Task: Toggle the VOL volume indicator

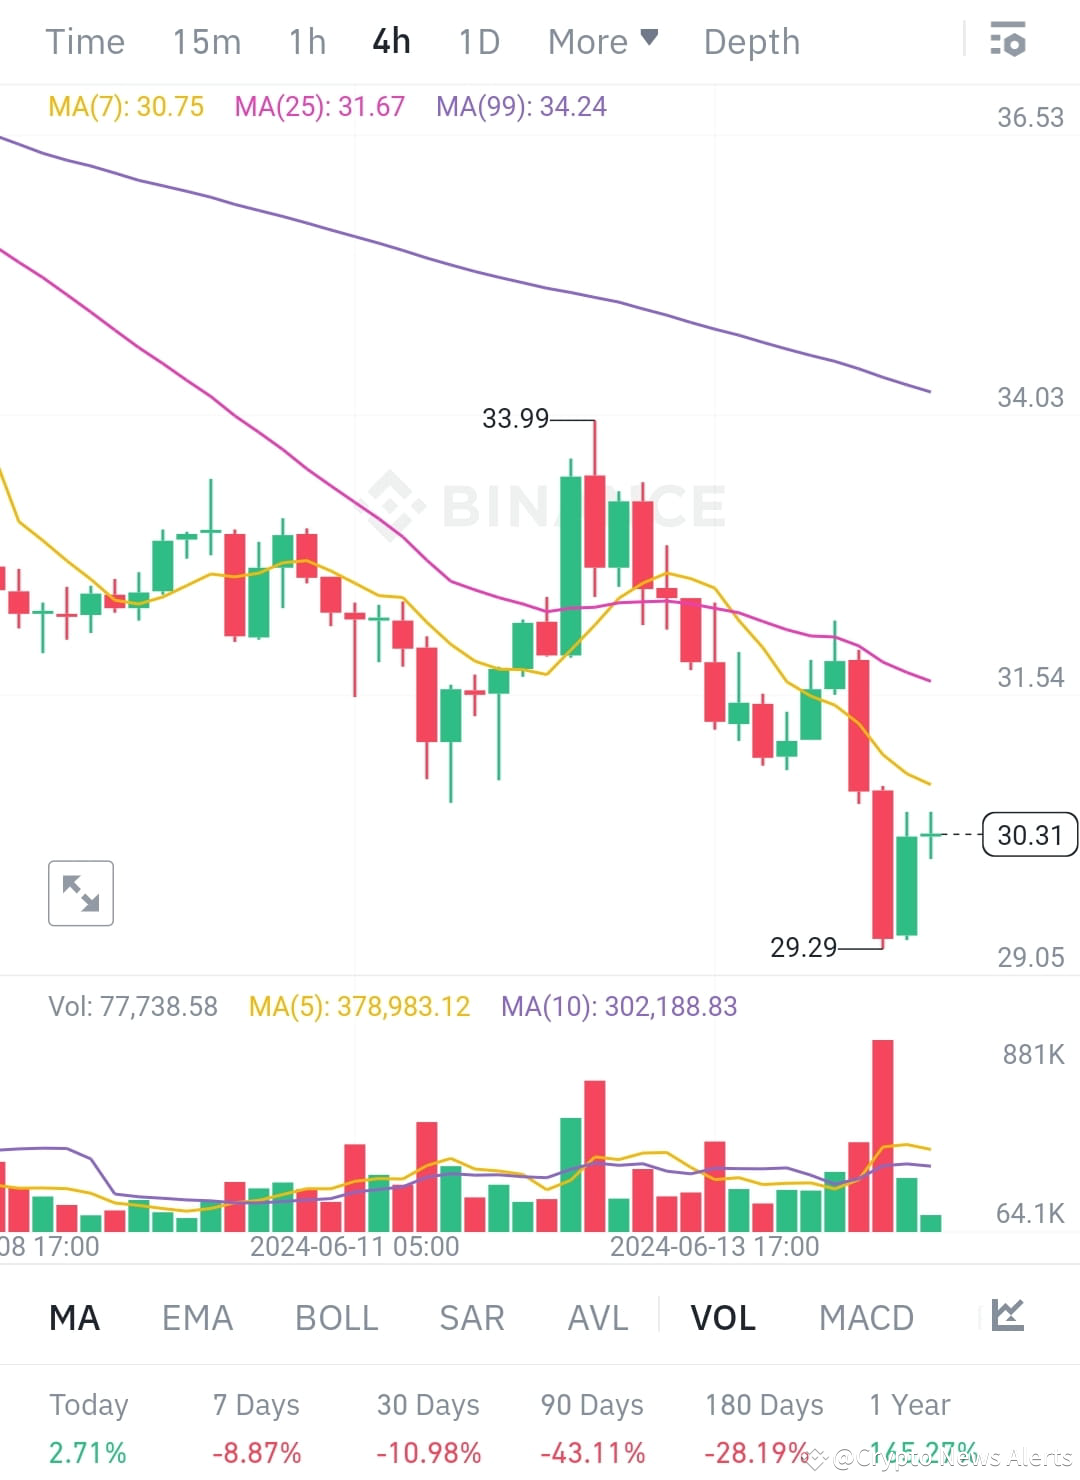Action: [722, 1318]
